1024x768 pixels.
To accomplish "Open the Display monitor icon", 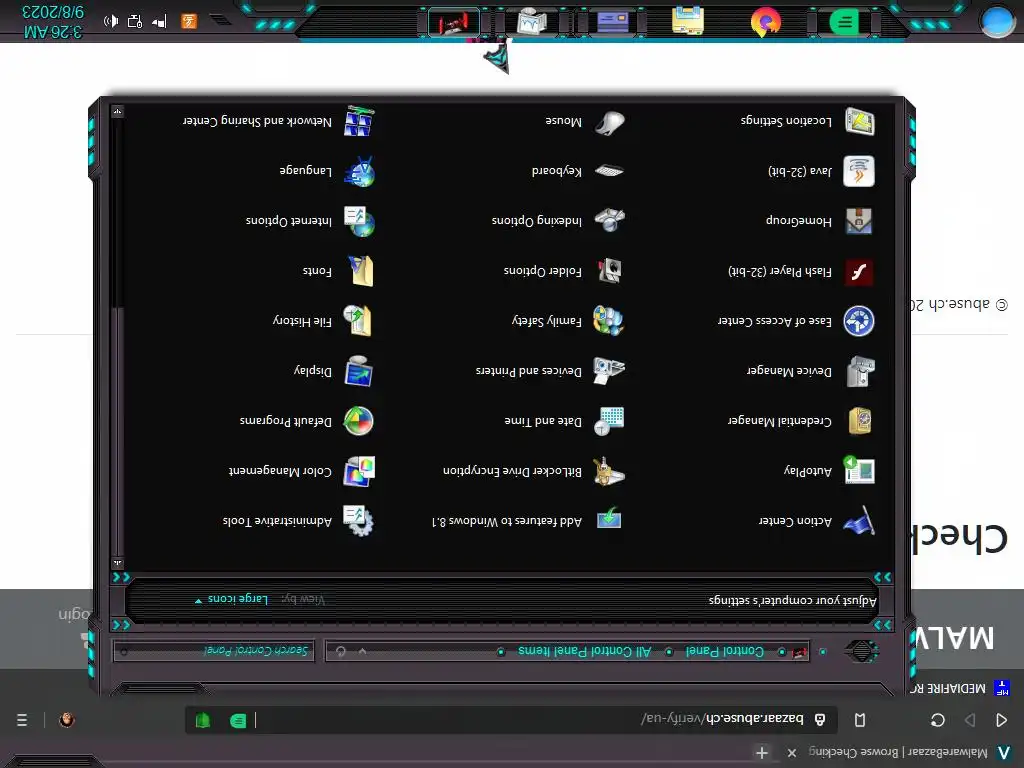I will (359, 370).
